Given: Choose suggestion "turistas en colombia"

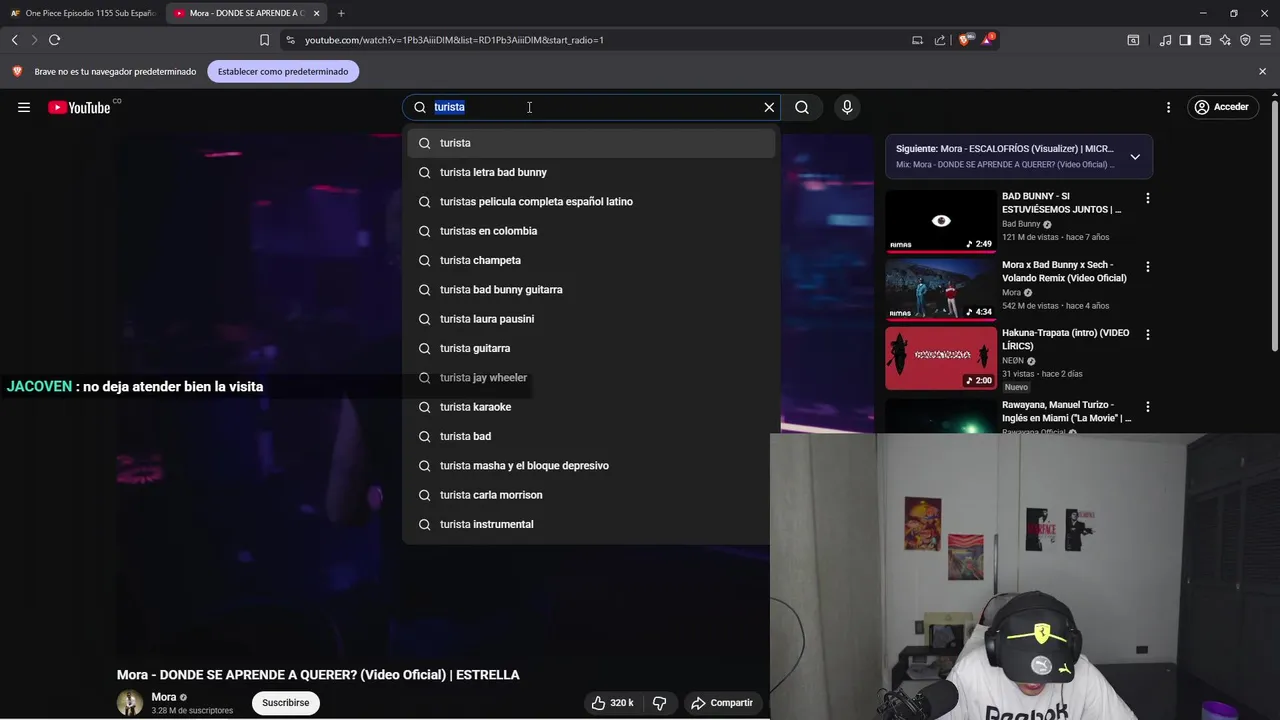Looking at the screenshot, I should [x=591, y=231].
